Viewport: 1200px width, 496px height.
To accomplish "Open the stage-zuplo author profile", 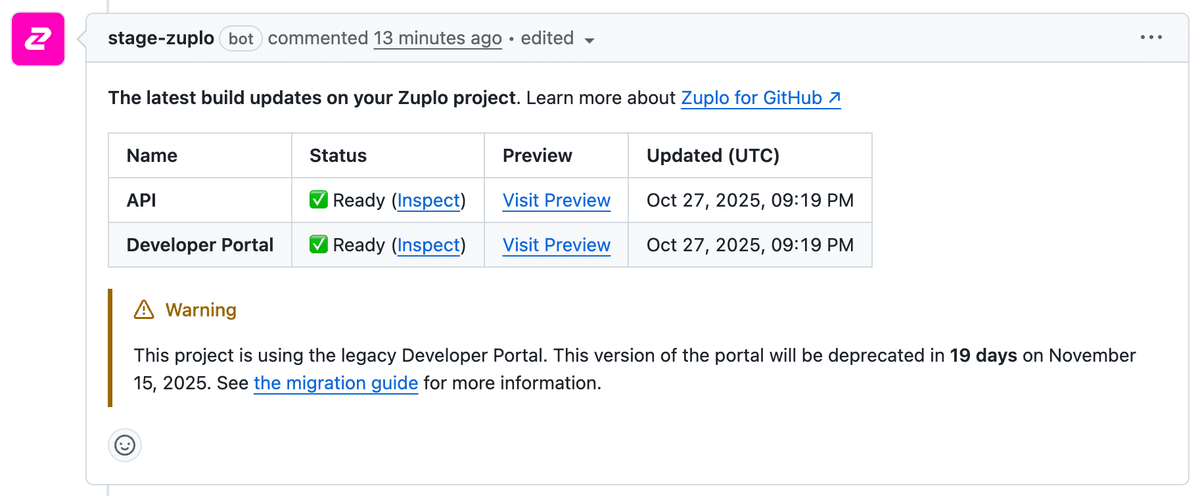I will tap(161, 38).
